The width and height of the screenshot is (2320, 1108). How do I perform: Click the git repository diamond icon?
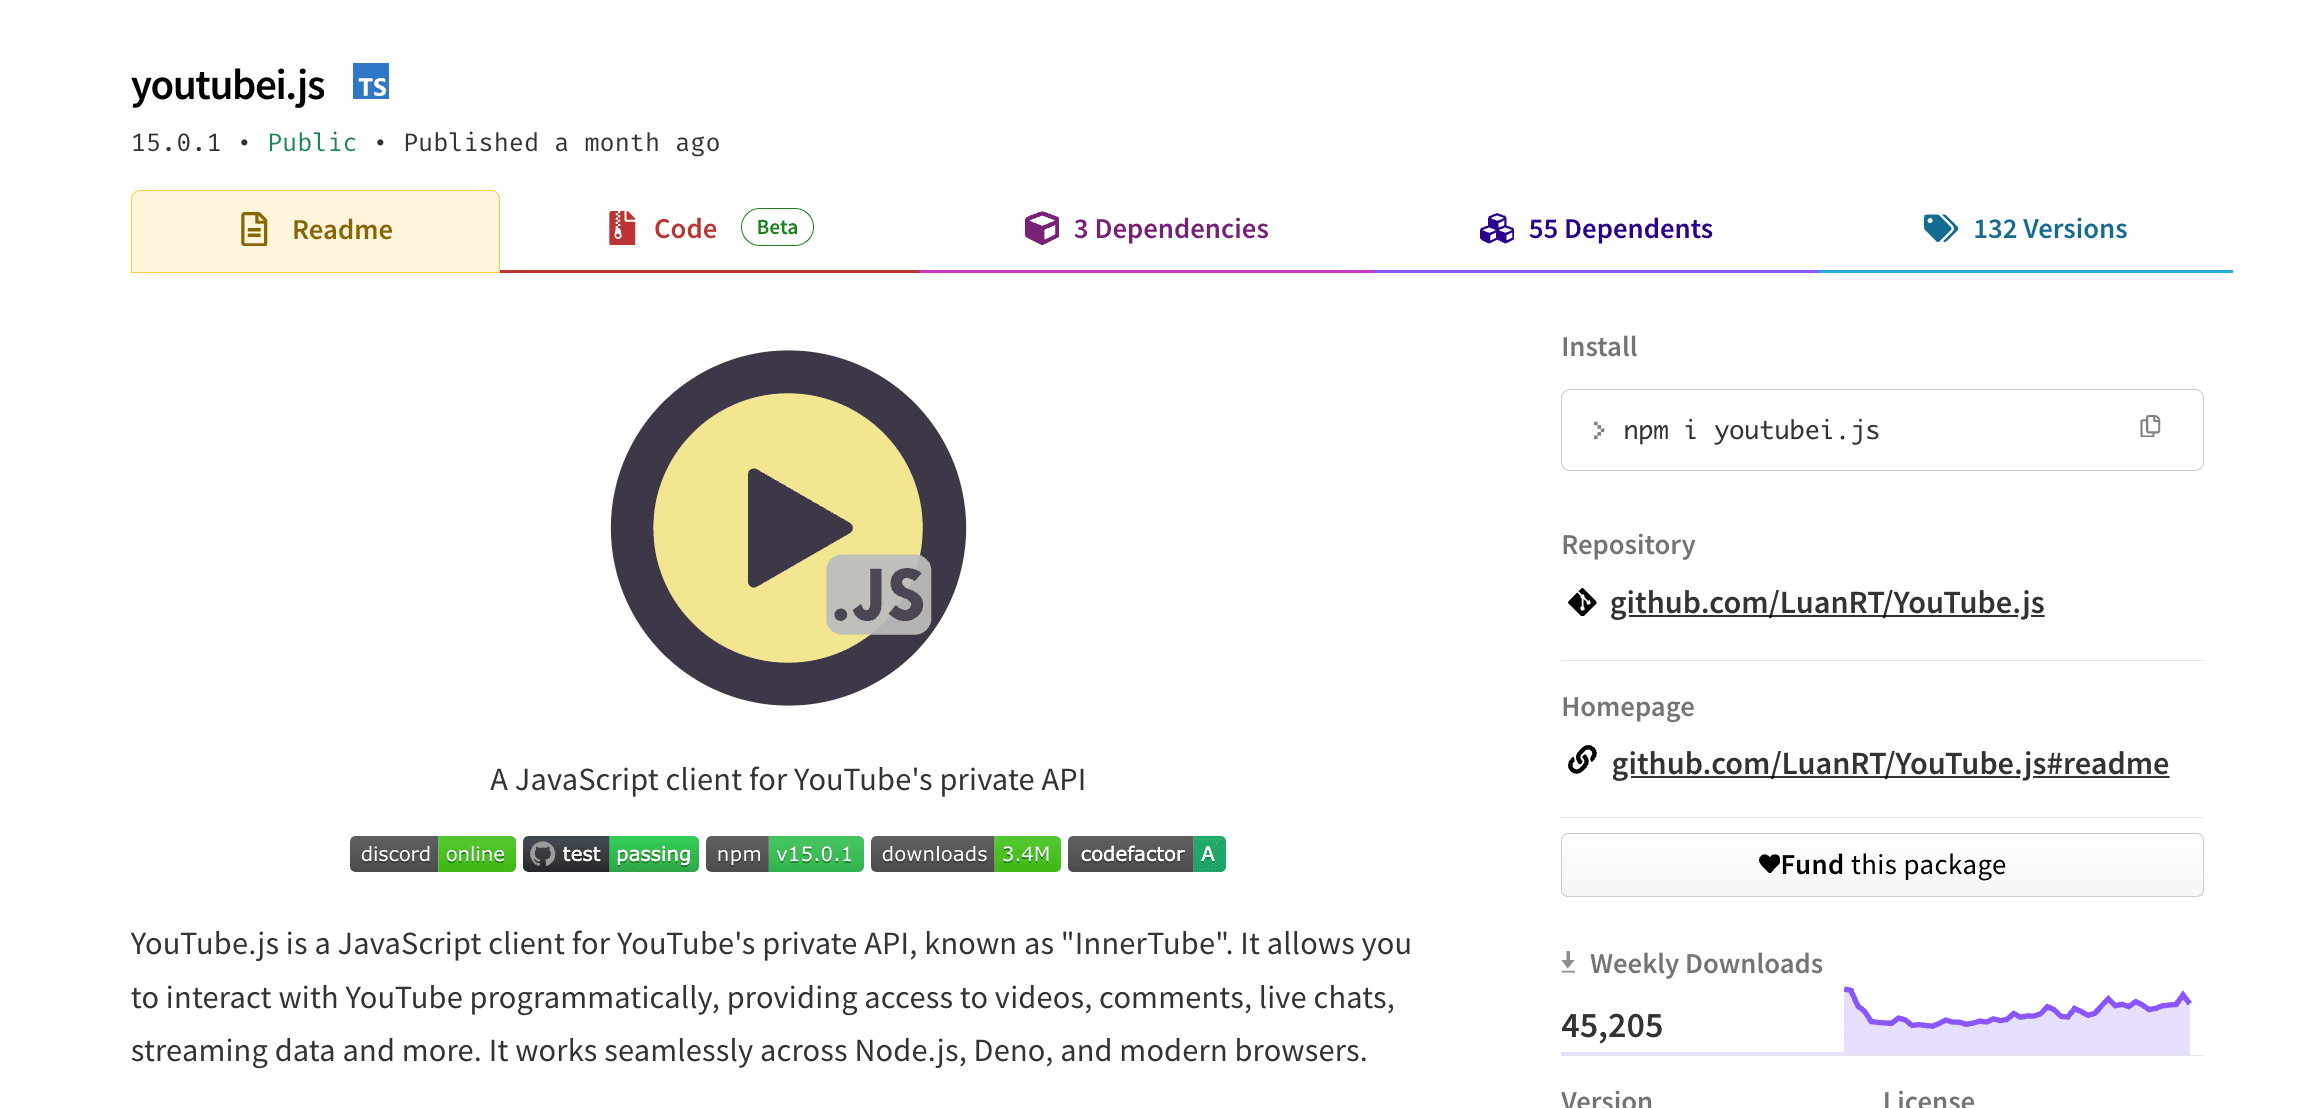coord(1582,602)
